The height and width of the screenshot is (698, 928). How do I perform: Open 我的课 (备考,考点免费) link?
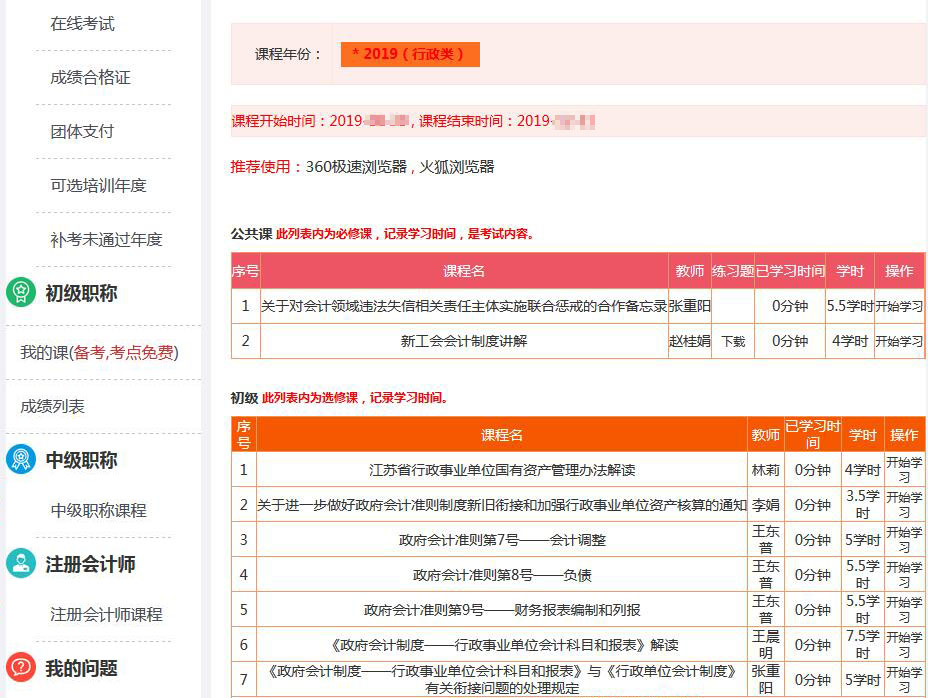pyautogui.click(x=99, y=352)
